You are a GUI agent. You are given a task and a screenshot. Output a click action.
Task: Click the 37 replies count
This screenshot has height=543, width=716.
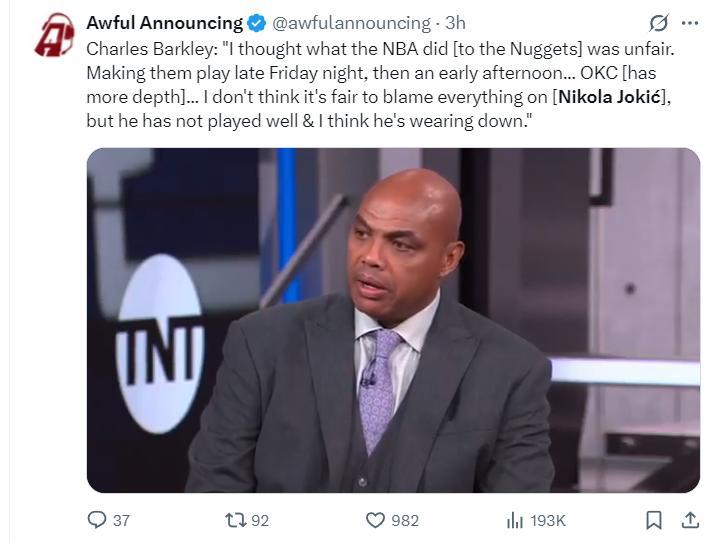121,520
